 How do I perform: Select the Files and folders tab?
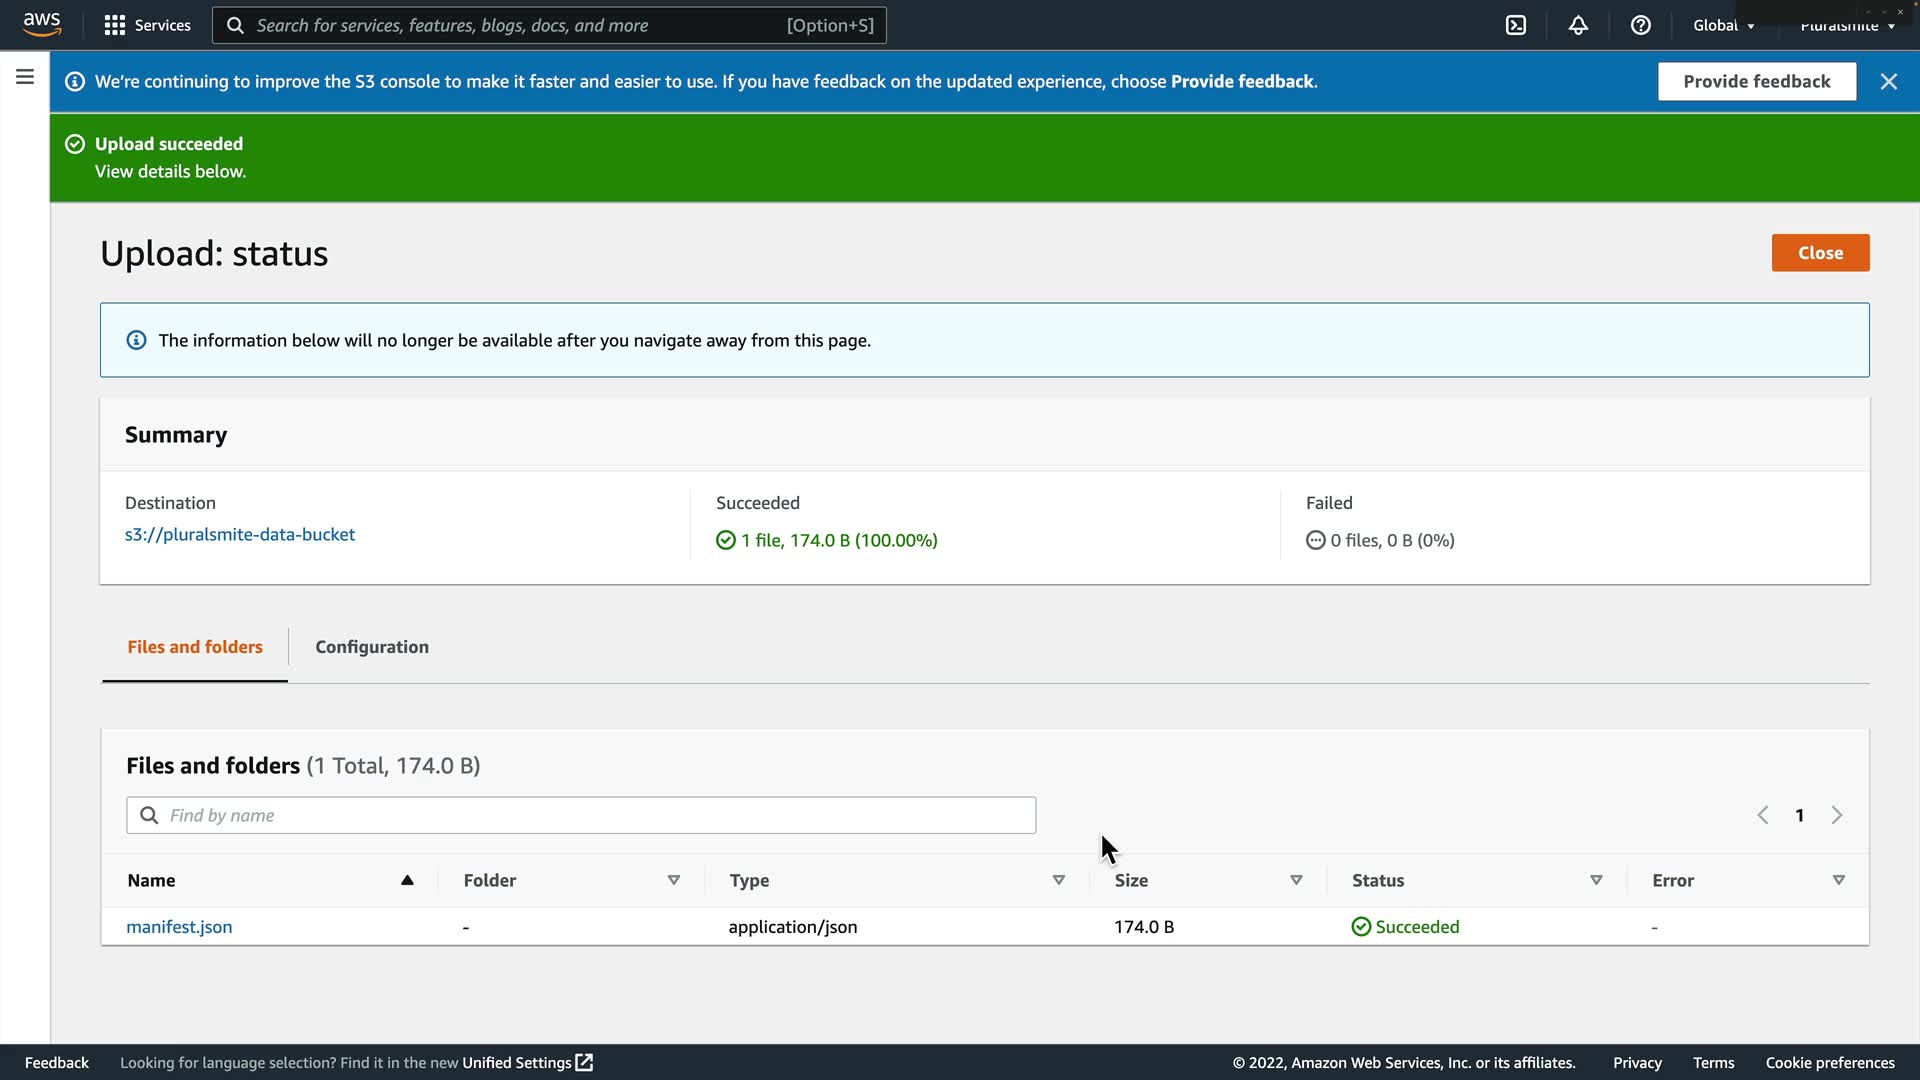pyautogui.click(x=195, y=647)
